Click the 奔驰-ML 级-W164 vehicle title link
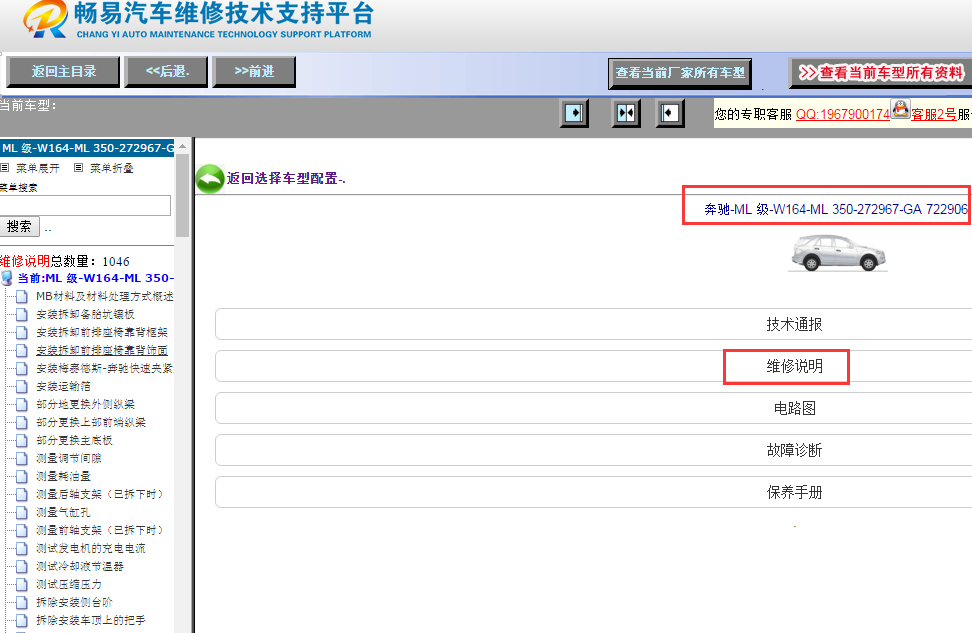The image size is (972, 633). pyautogui.click(x=836, y=210)
